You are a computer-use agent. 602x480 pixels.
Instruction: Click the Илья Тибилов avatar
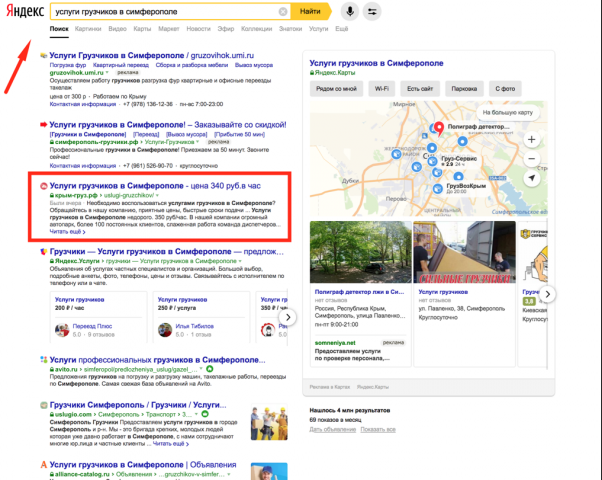pos(165,330)
